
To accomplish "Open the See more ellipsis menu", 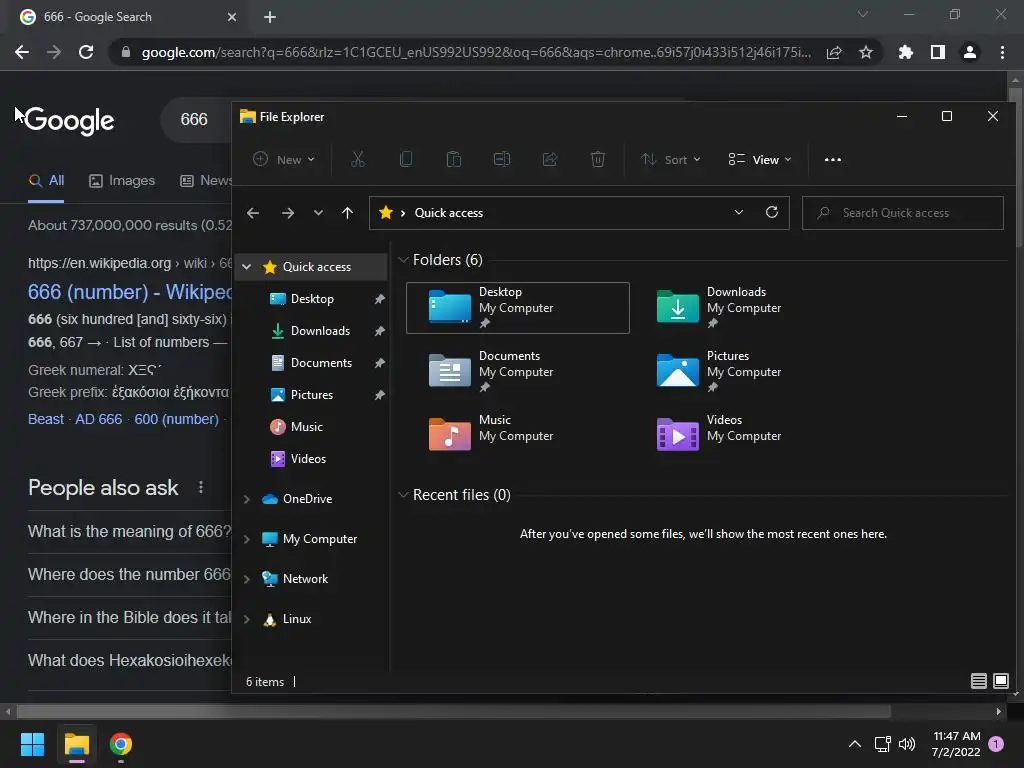I will click(833, 159).
